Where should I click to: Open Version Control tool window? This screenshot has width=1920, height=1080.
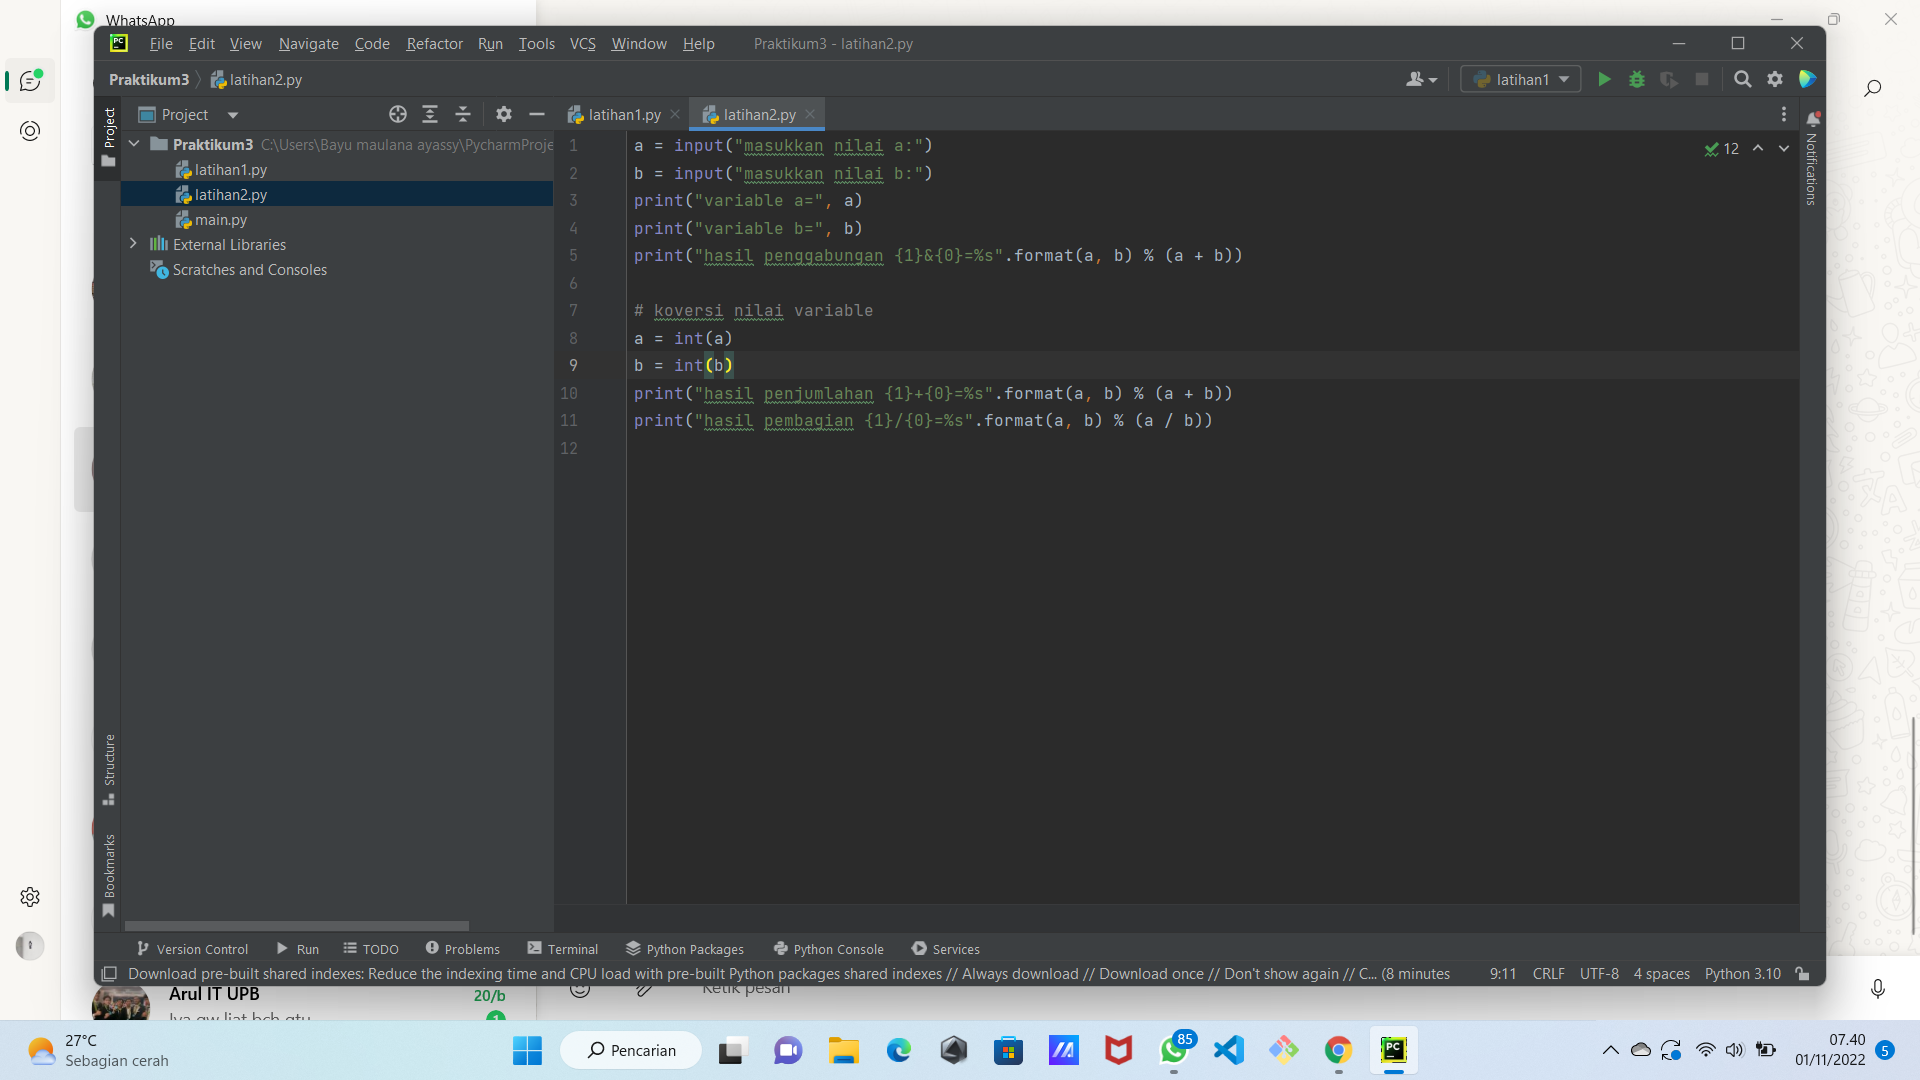point(191,948)
